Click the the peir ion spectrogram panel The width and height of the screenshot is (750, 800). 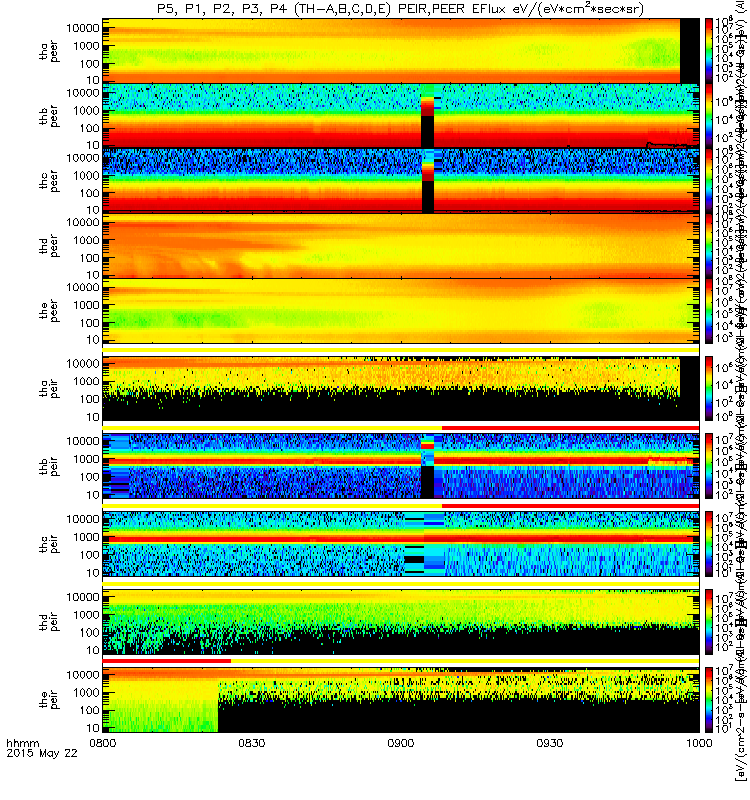pyautogui.click(x=401, y=700)
